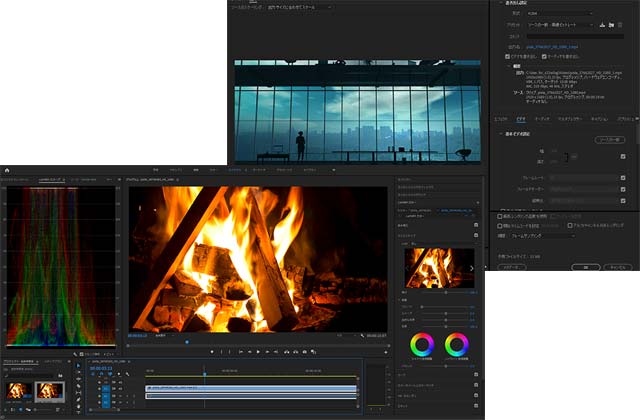Click the Mark Out button
Viewport: 640px width, 420px height.
(x=229, y=352)
